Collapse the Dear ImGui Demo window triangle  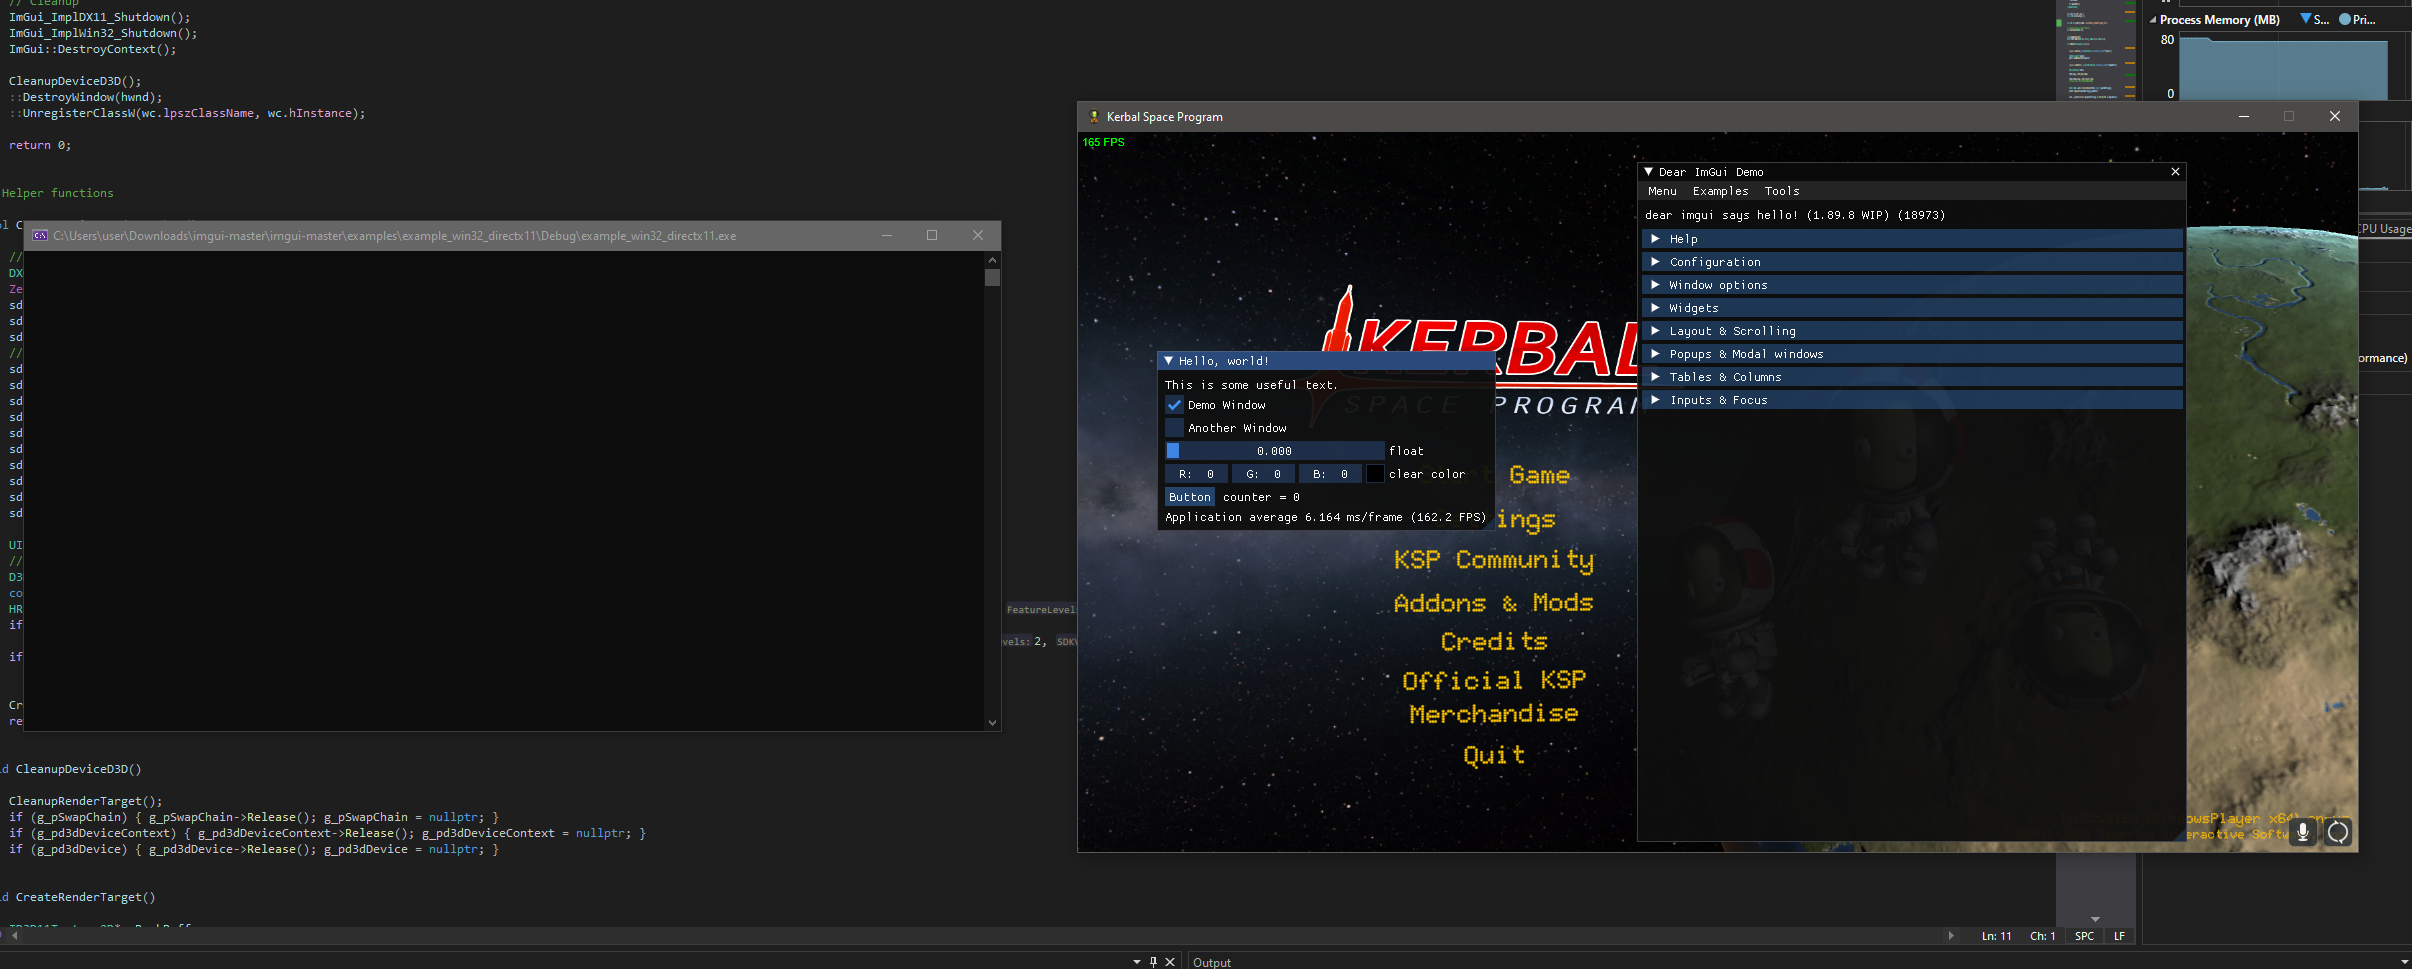pos(1648,172)
